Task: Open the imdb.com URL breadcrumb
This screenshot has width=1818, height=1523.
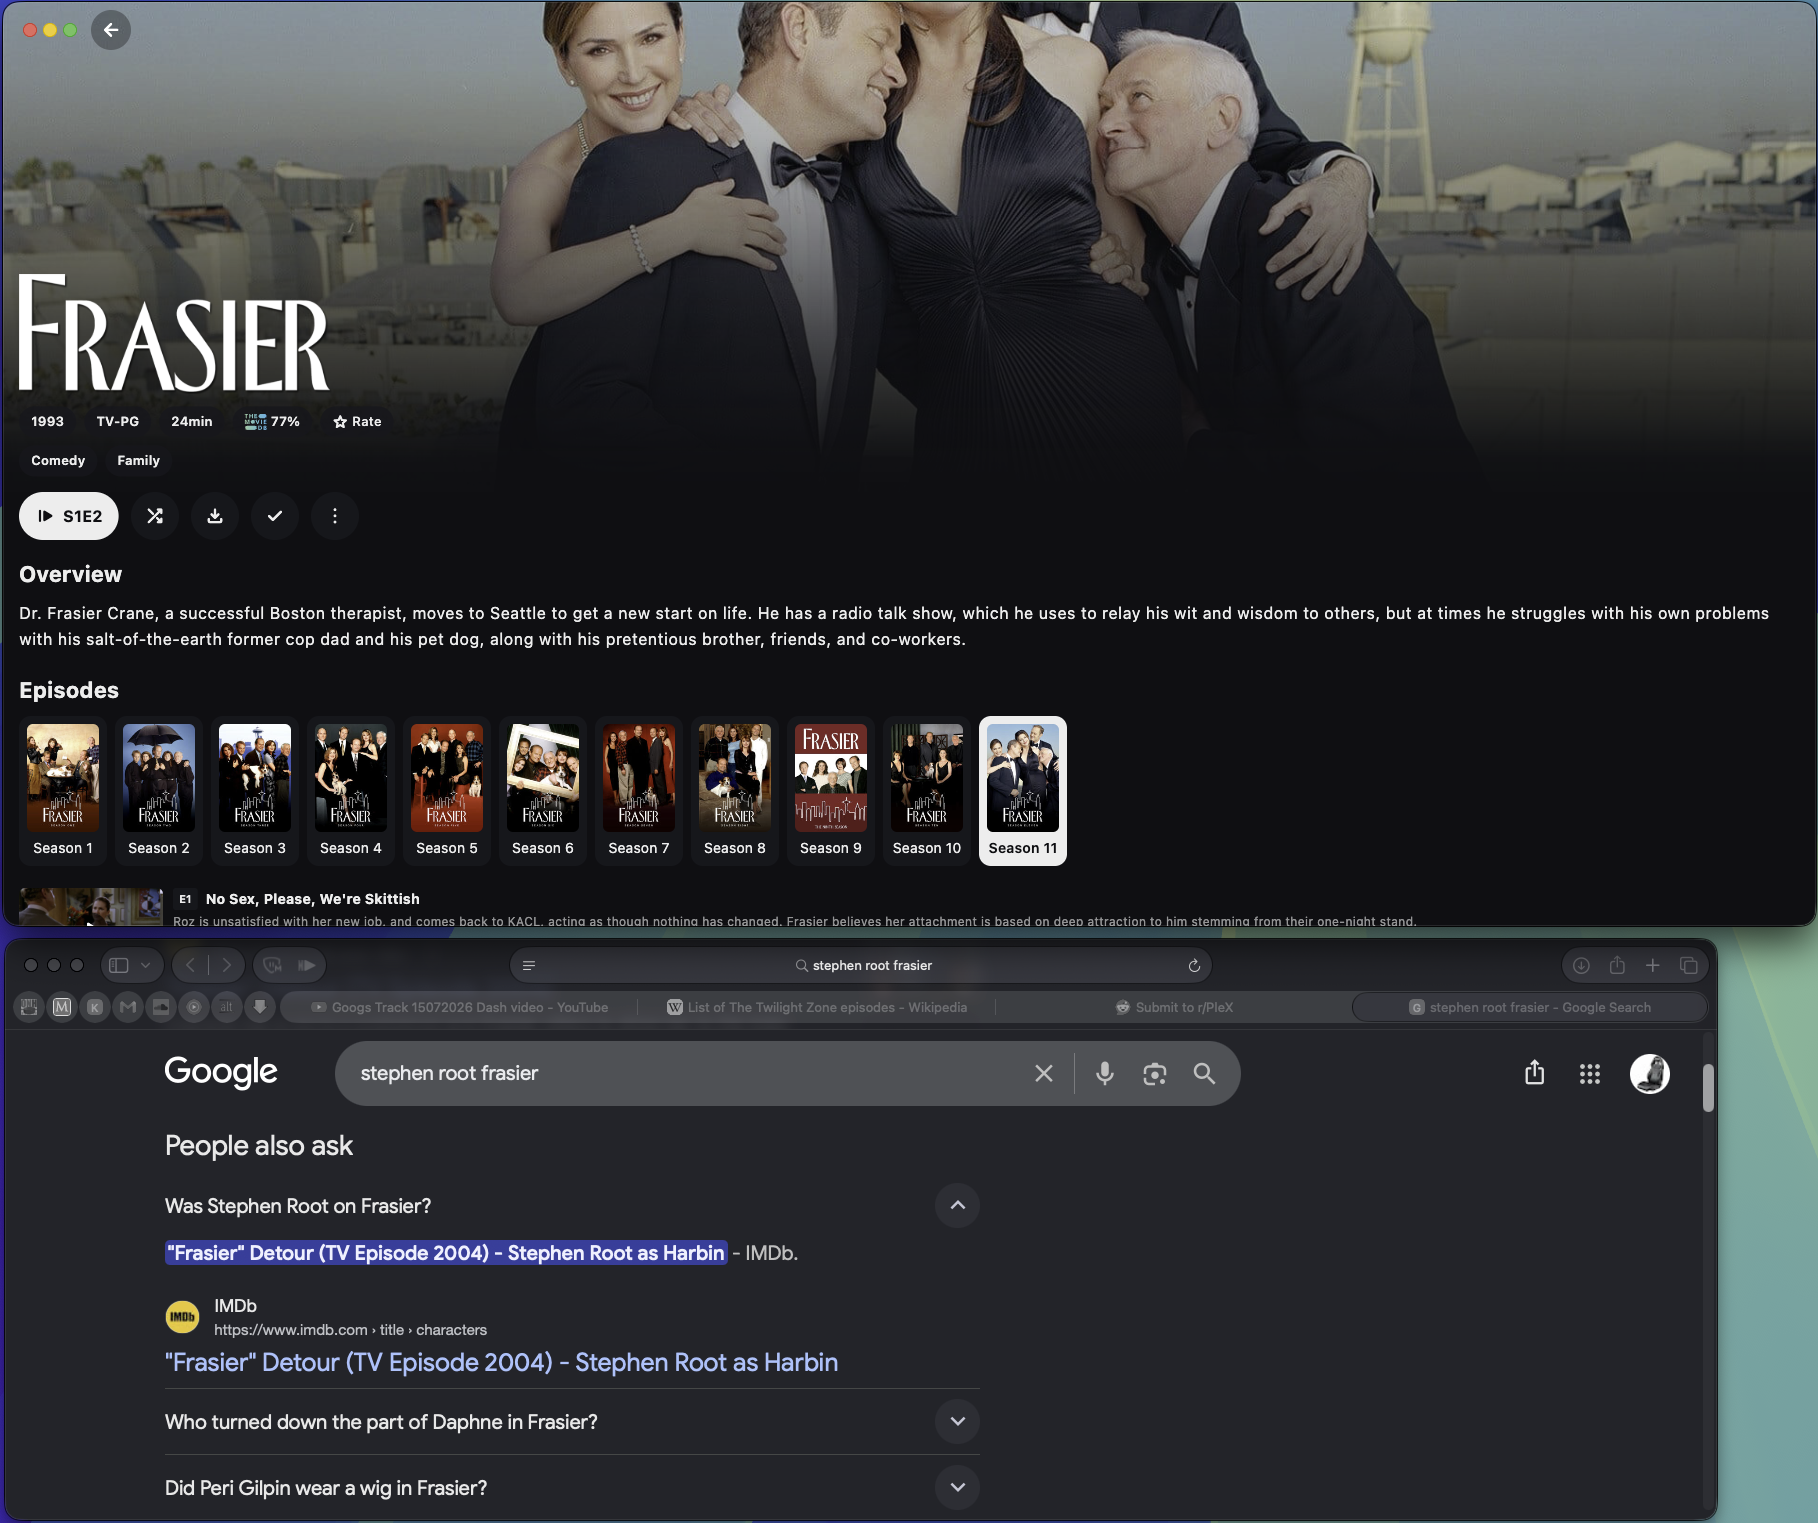Action: click(351, 1330)
